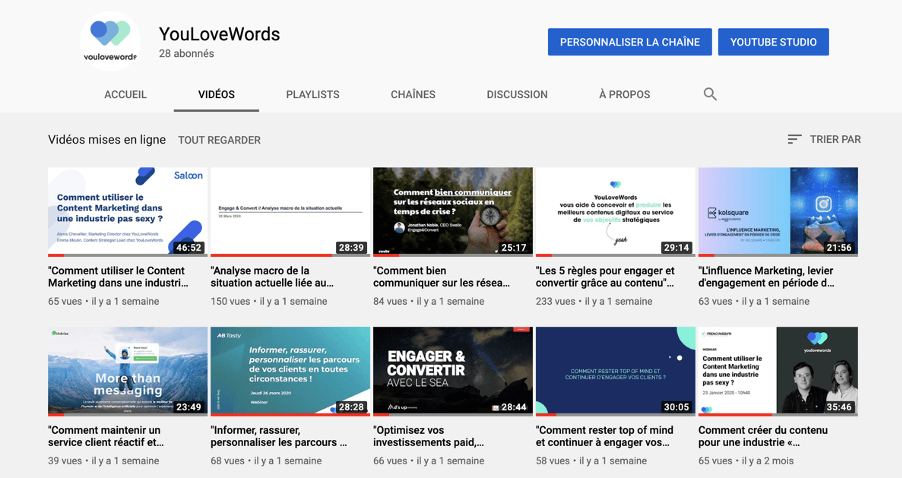Screen dimensions: 902x478
Task: Open the Trier Par sort menu
Action: pyautogui.click(x=823, y=140)
